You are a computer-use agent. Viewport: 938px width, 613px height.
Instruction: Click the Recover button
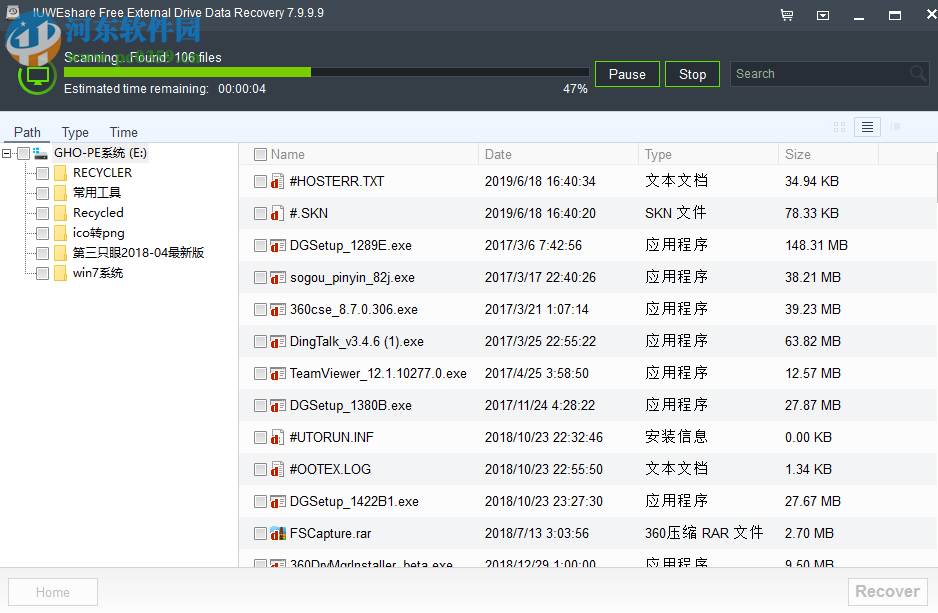pos(886,591)
